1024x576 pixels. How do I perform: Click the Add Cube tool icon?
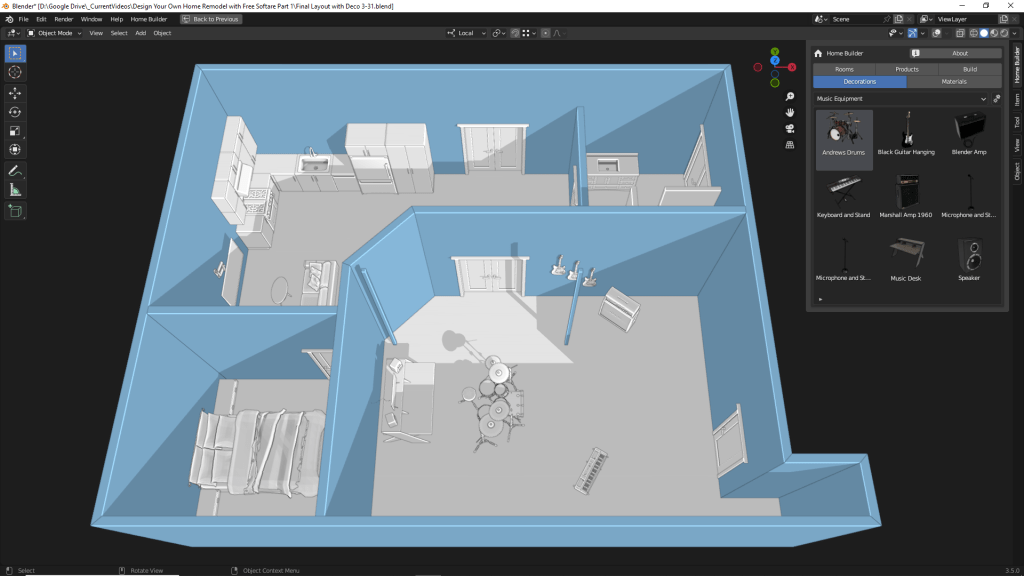click(15, 211)
